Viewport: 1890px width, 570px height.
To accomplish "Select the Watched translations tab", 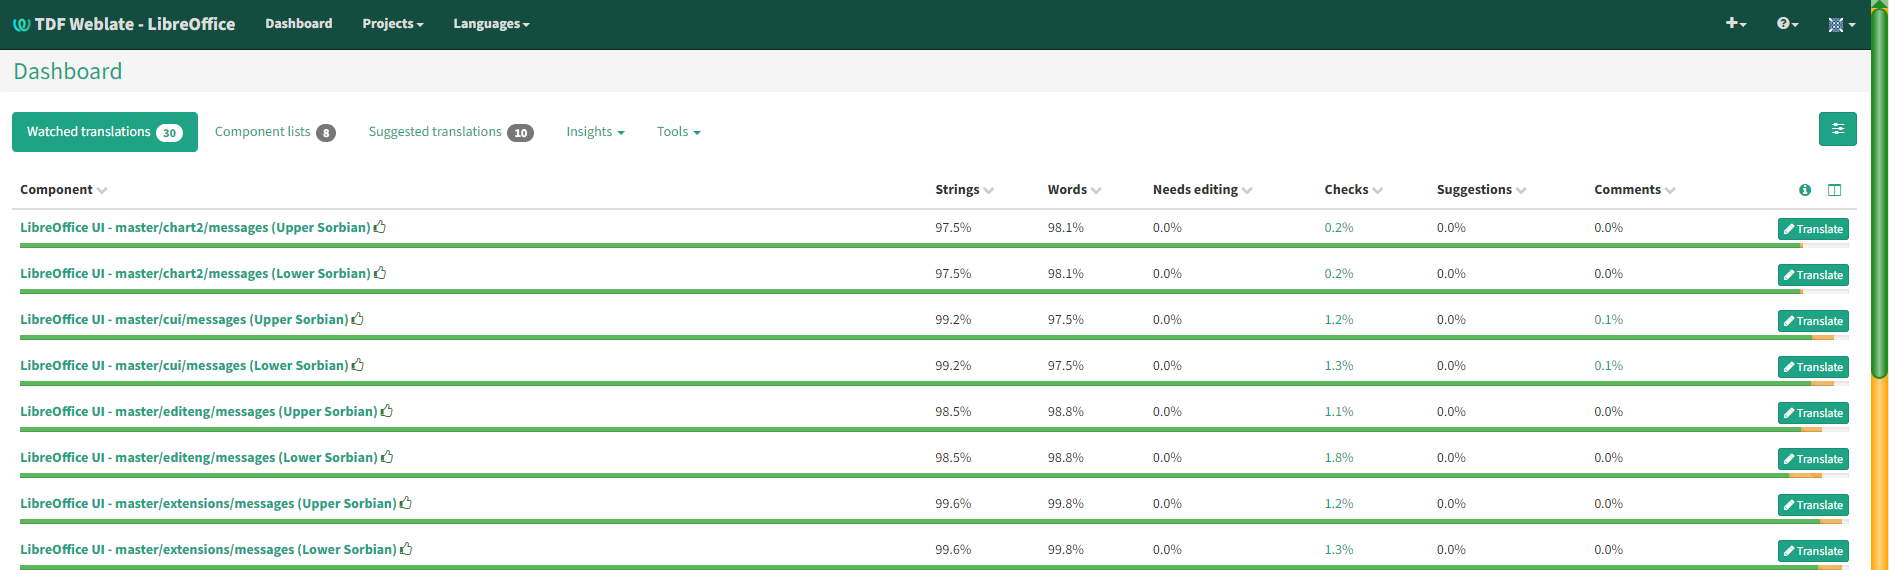I will tap(105, 132).
